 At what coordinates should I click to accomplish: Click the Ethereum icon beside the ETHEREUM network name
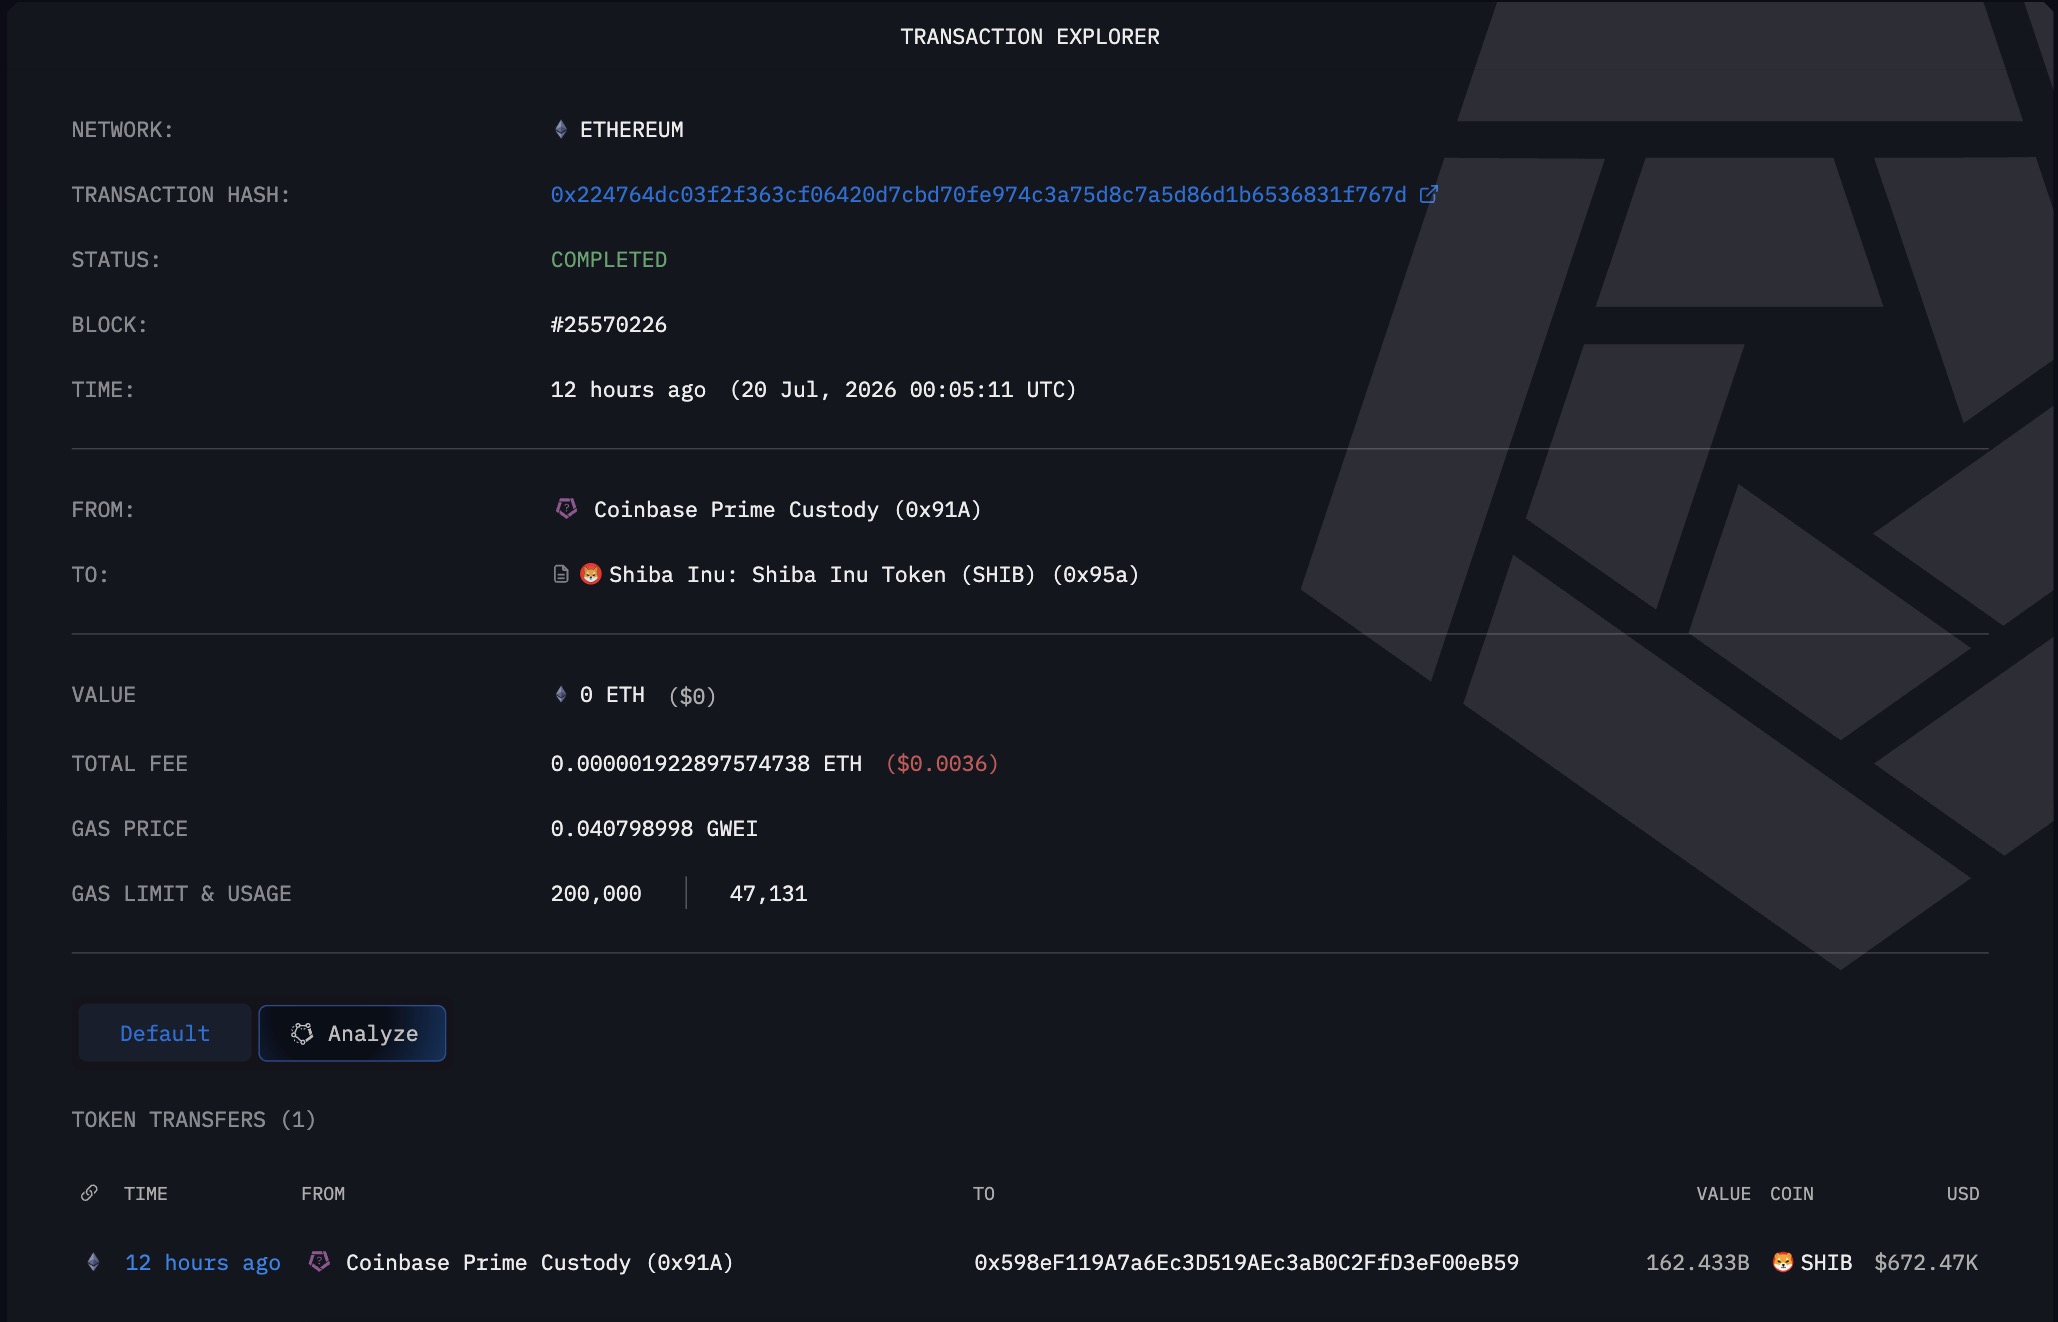(x=561, y=130)
